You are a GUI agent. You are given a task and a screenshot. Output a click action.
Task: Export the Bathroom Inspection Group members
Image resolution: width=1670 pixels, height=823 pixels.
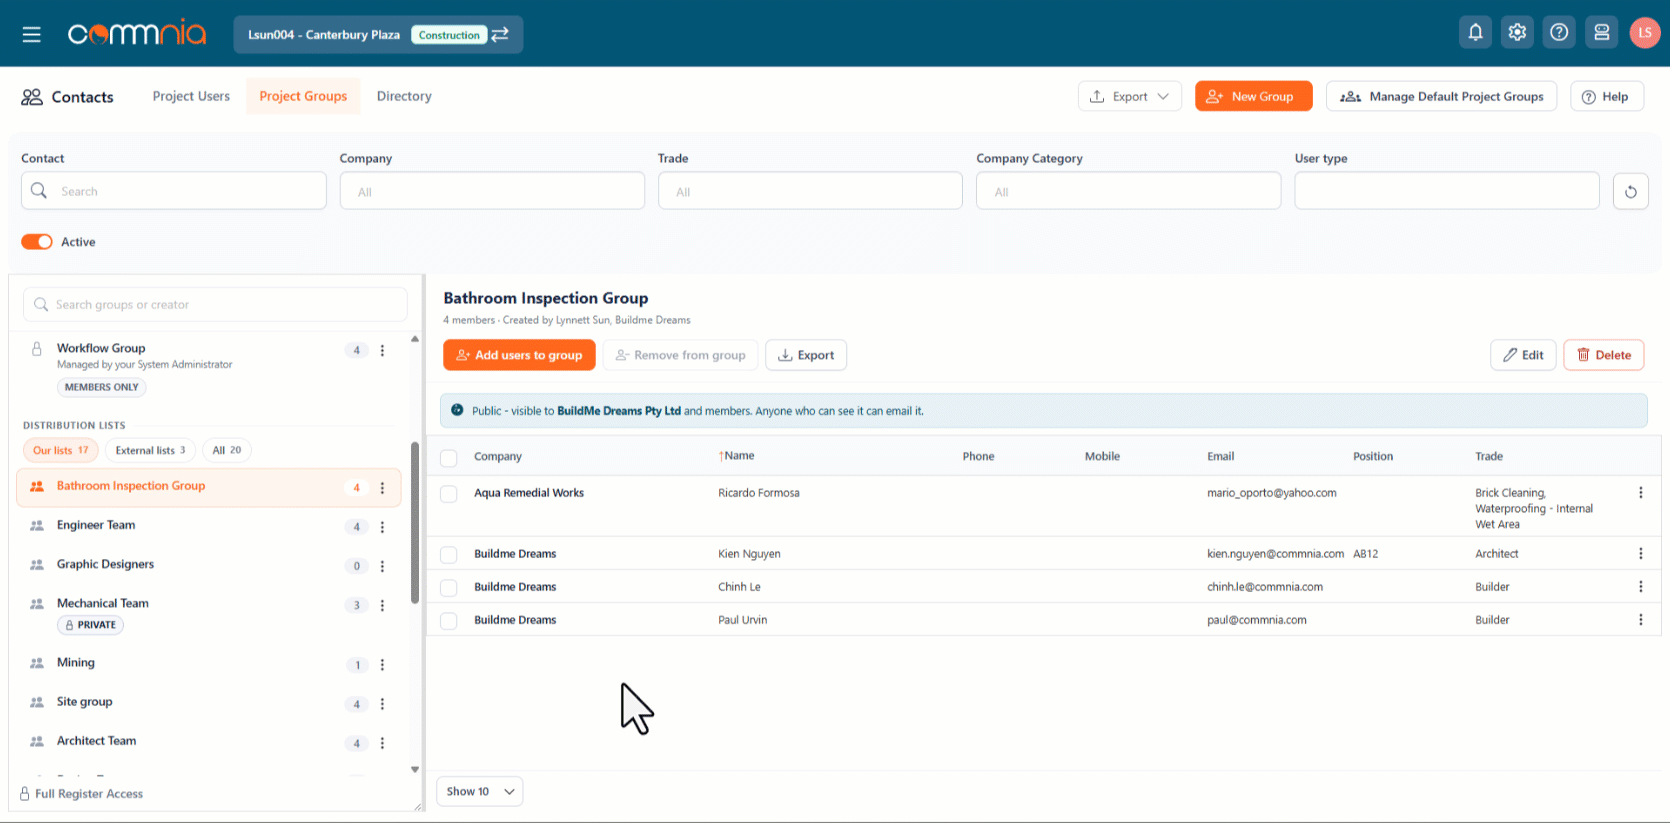pyautogui.click(x=806, y=355)
